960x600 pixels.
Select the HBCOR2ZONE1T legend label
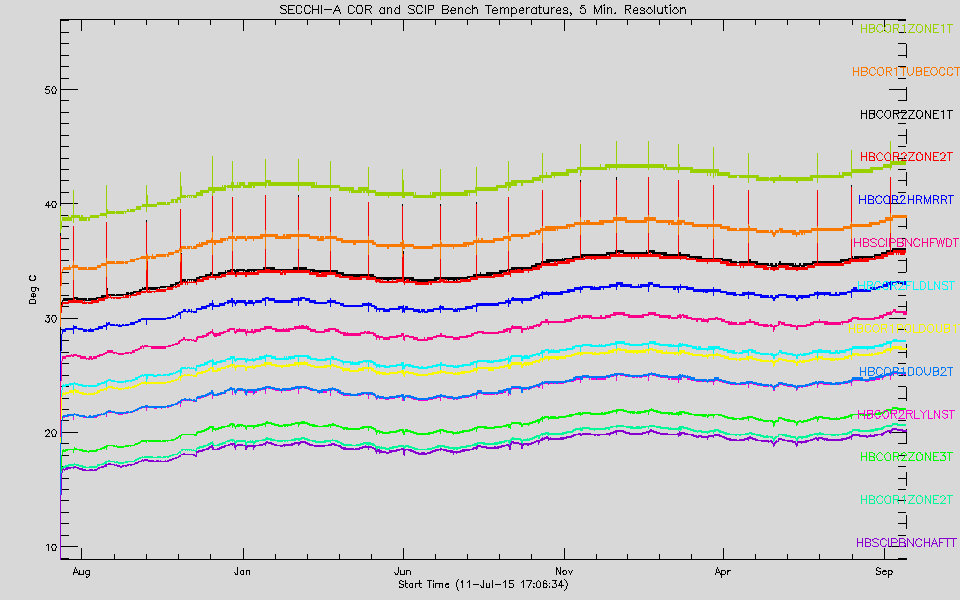click(x=906, y=114)
